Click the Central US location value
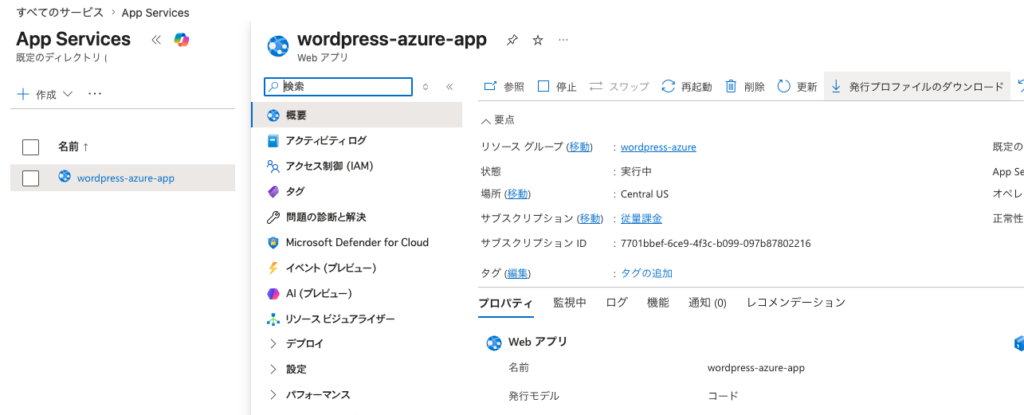 645,194
